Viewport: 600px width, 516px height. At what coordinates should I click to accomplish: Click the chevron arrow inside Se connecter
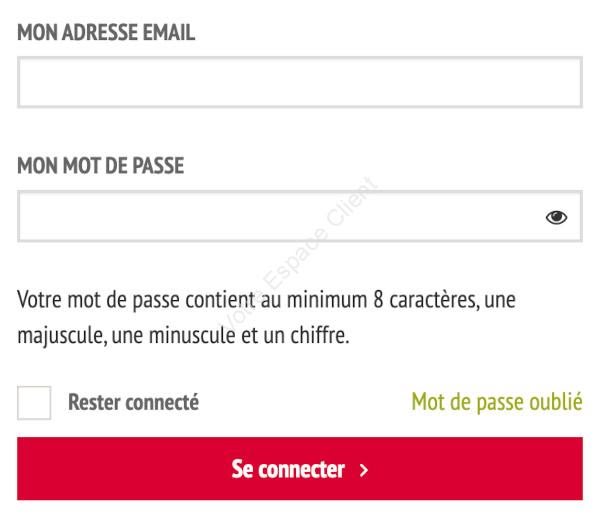coord(364,470)
